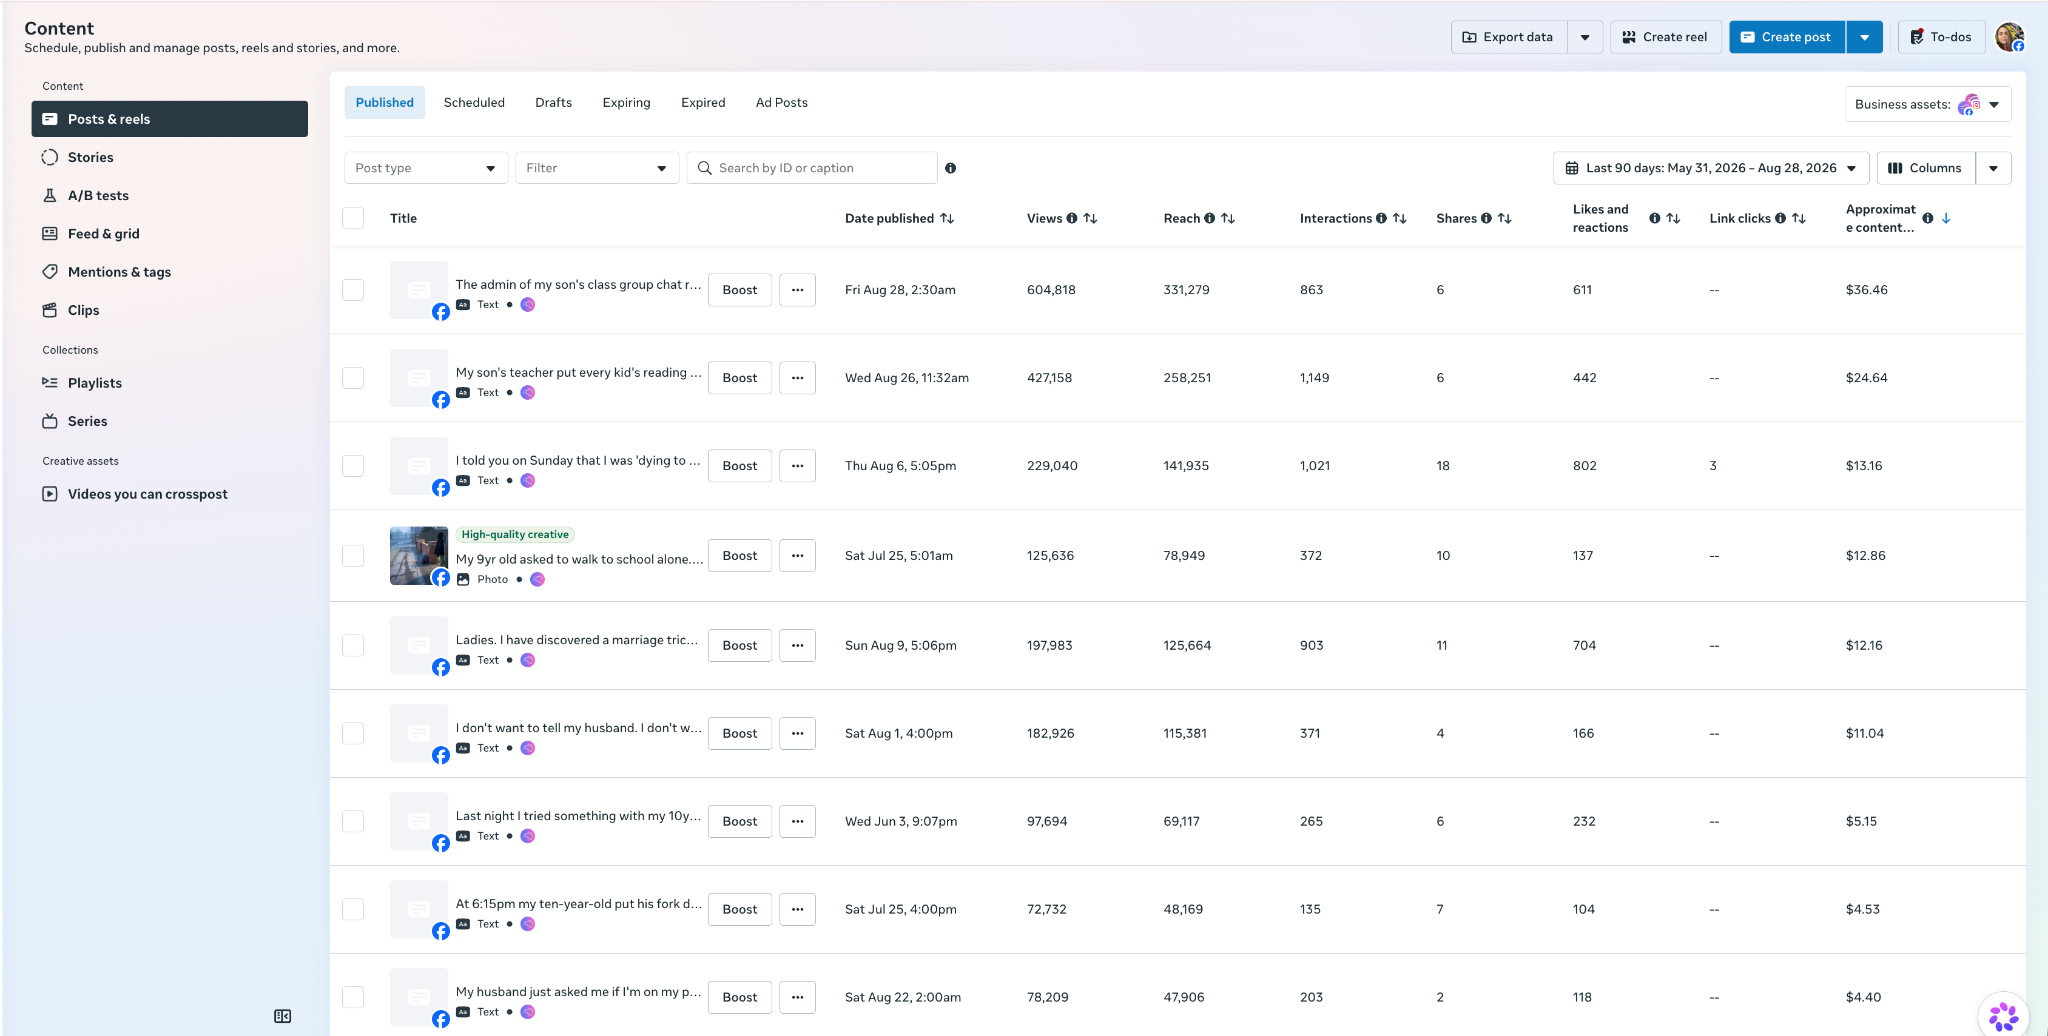The image size is (2048, 1036).
Task: Expand the Export data arrow menu
Action: click(x=1585, y=37)
